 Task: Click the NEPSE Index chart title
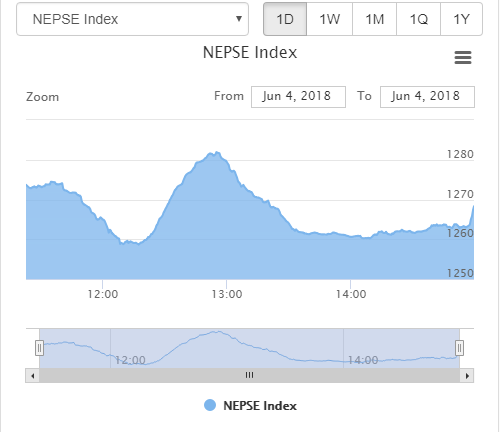(x=250, y=52)
